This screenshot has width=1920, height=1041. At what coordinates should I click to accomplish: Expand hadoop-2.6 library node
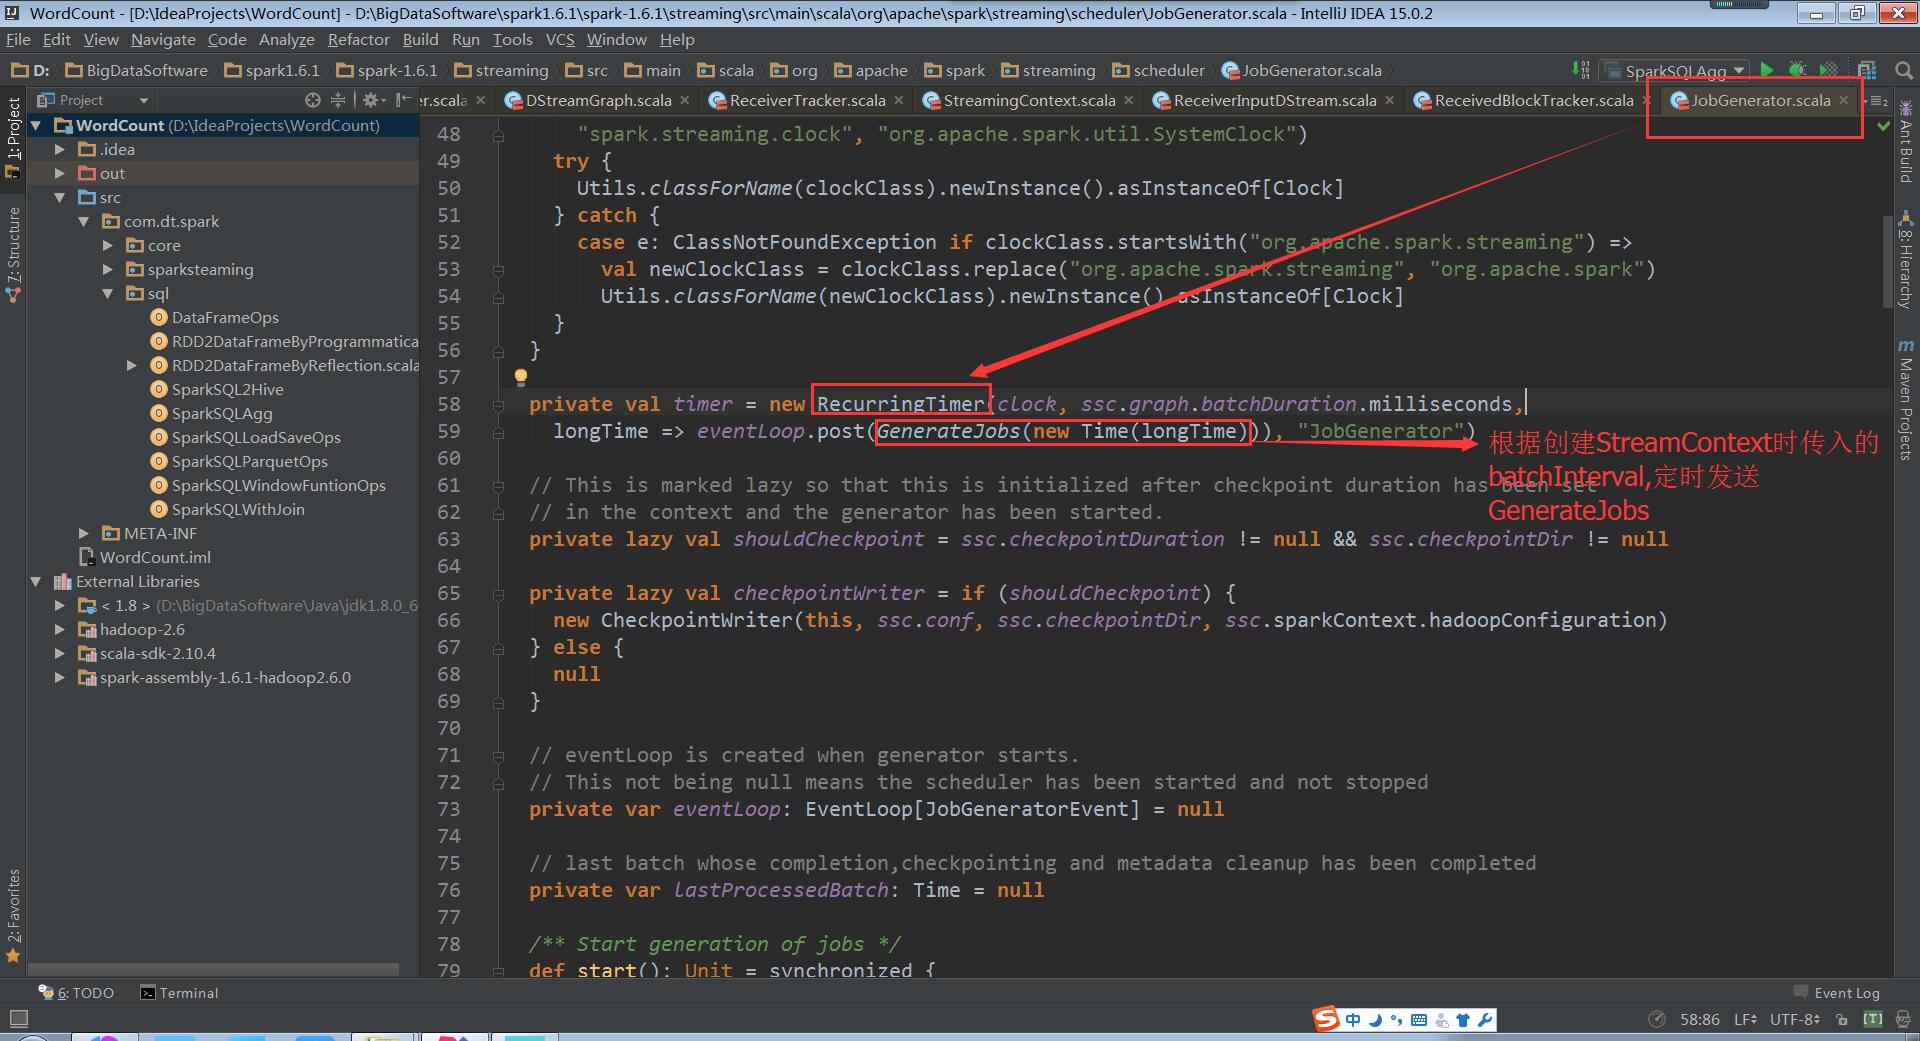click(x=60, y=629)
